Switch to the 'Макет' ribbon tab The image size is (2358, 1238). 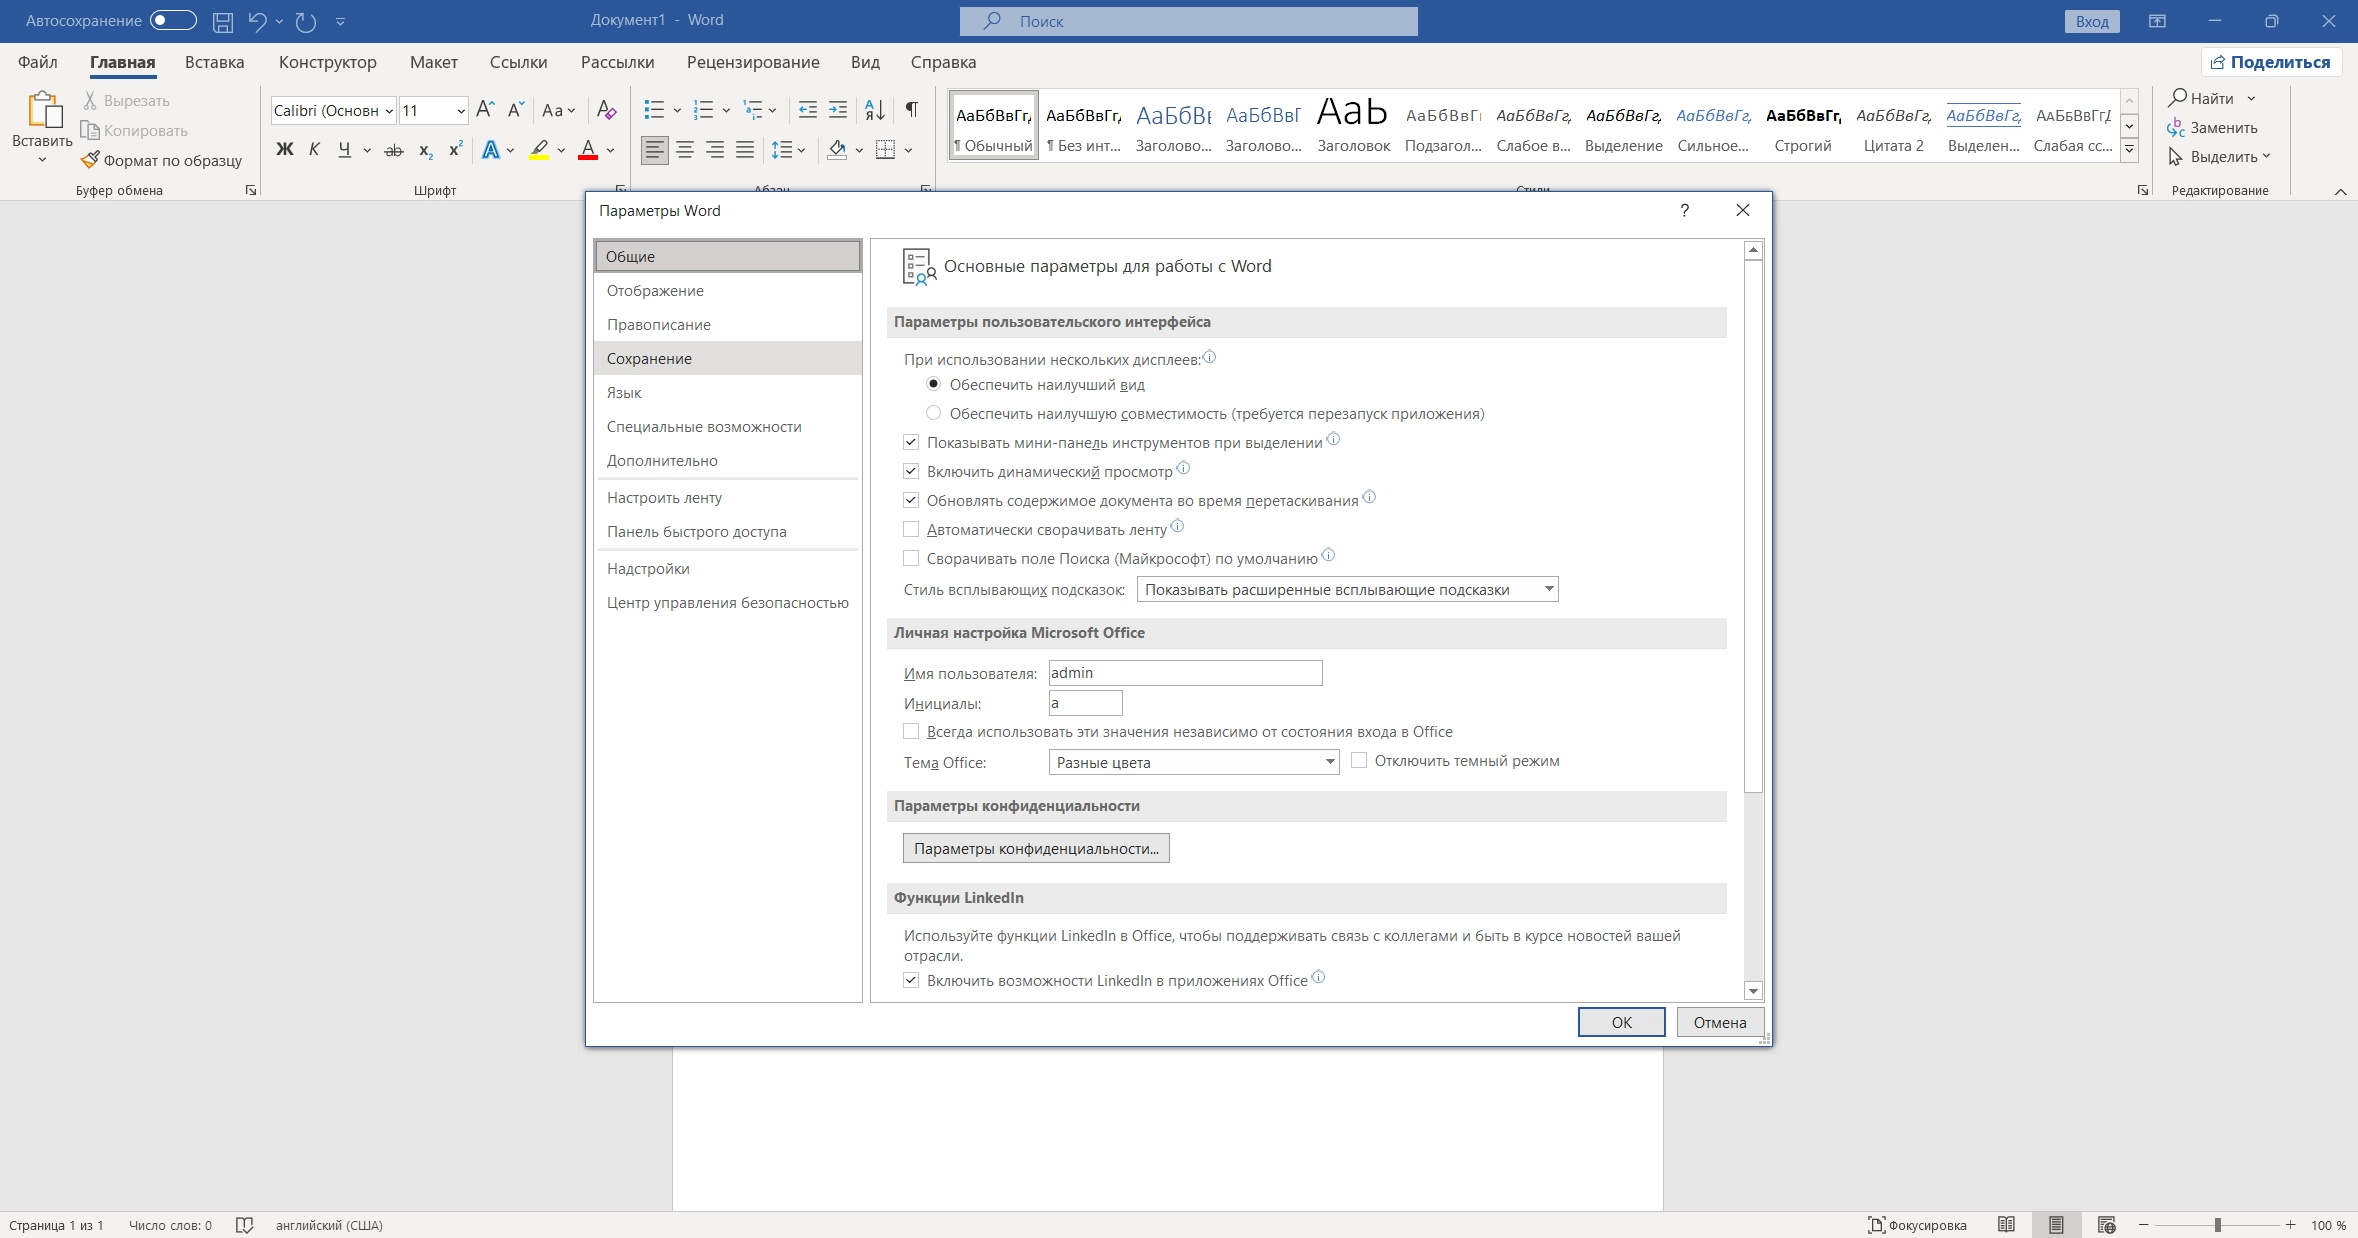click(433, 62)
